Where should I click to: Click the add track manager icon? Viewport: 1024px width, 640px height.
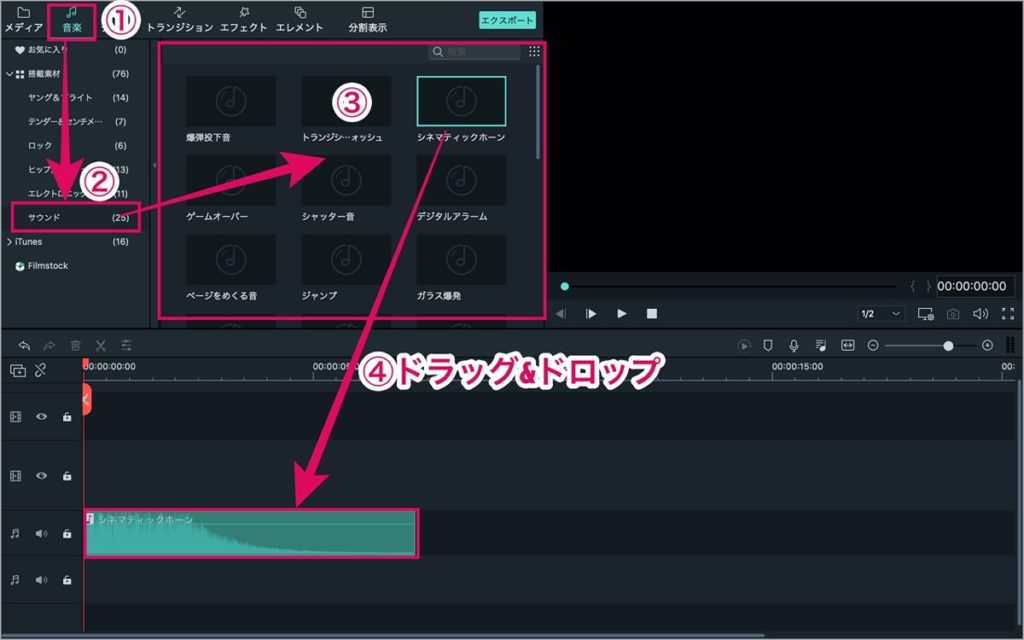tap(18, 371)
